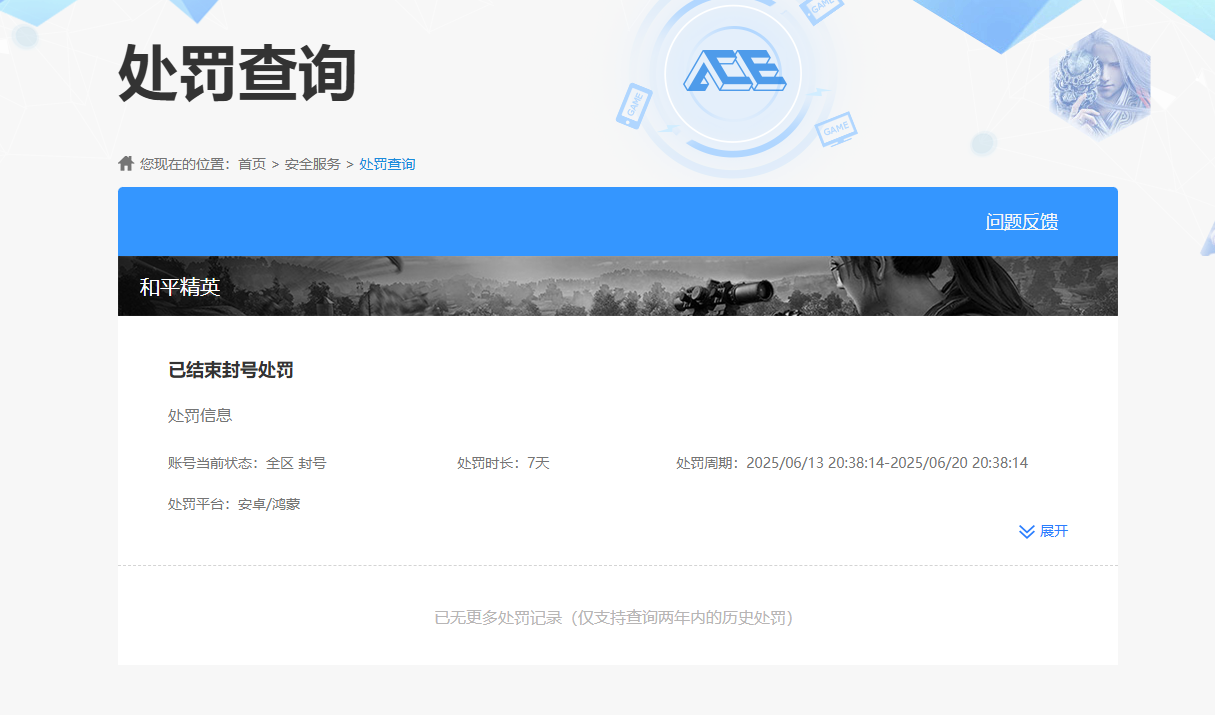Click 您现在的位置 breadcrumb label
The image size is (1215, 720).
click(x=184, y=164)
